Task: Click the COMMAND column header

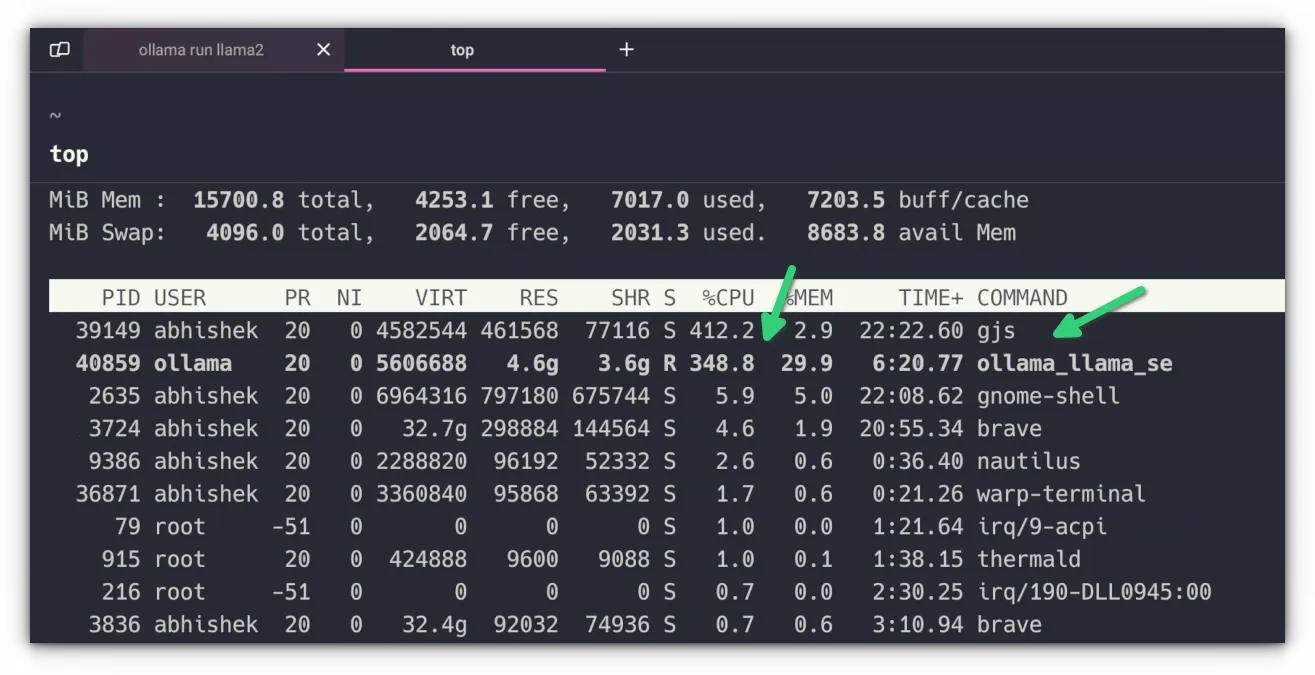Action: 1022,297
